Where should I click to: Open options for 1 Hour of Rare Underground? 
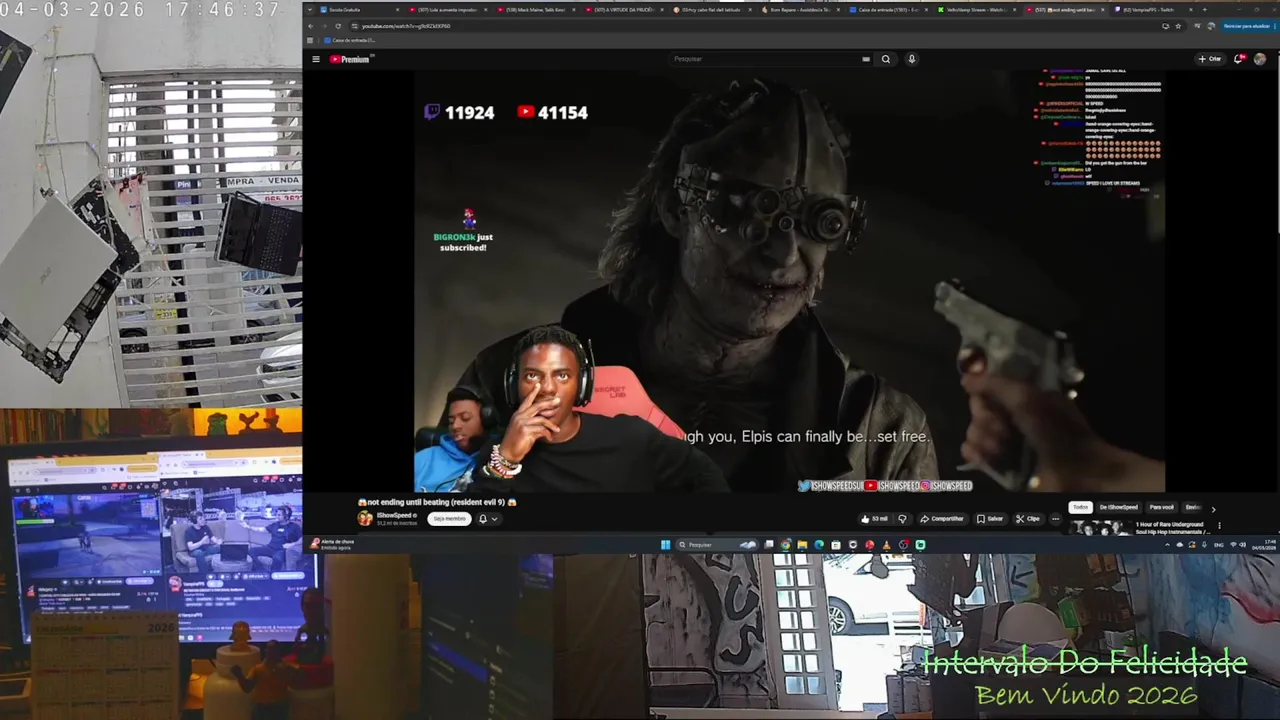point(1219,526)
